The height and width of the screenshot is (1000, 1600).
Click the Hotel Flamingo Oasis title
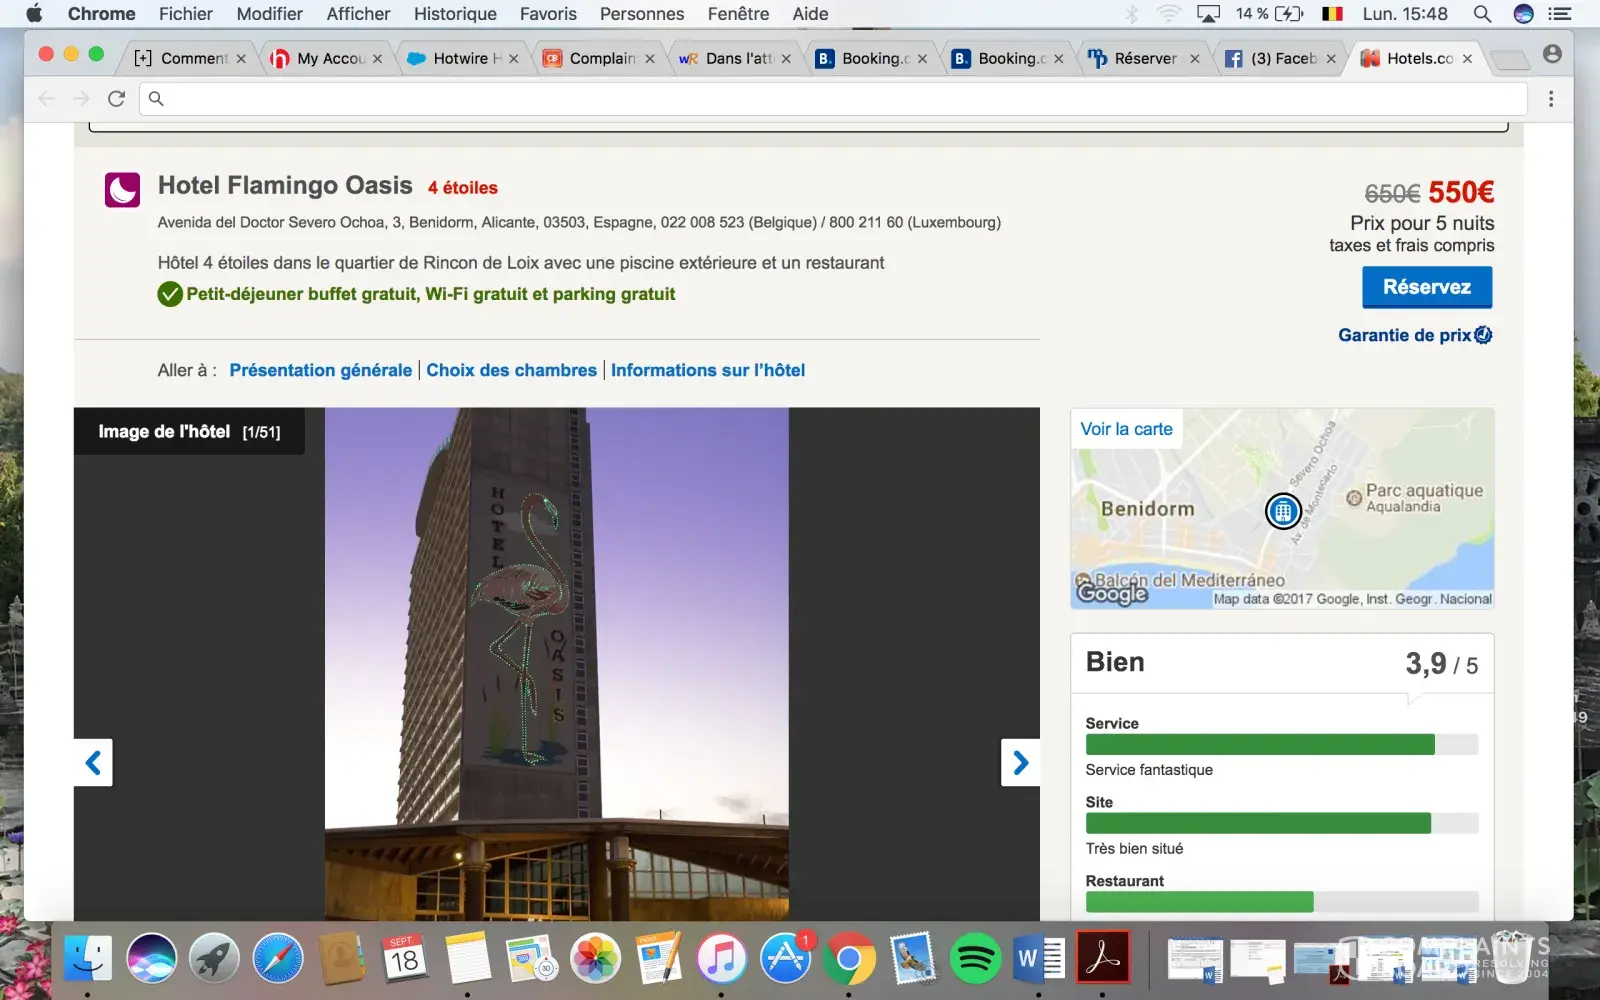coord(285,186)
